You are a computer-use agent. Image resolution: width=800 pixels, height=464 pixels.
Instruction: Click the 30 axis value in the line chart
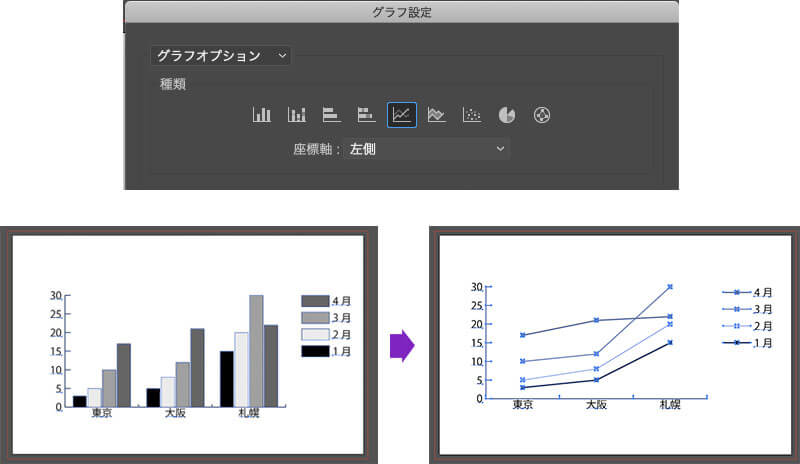click(x=477, y=287)
